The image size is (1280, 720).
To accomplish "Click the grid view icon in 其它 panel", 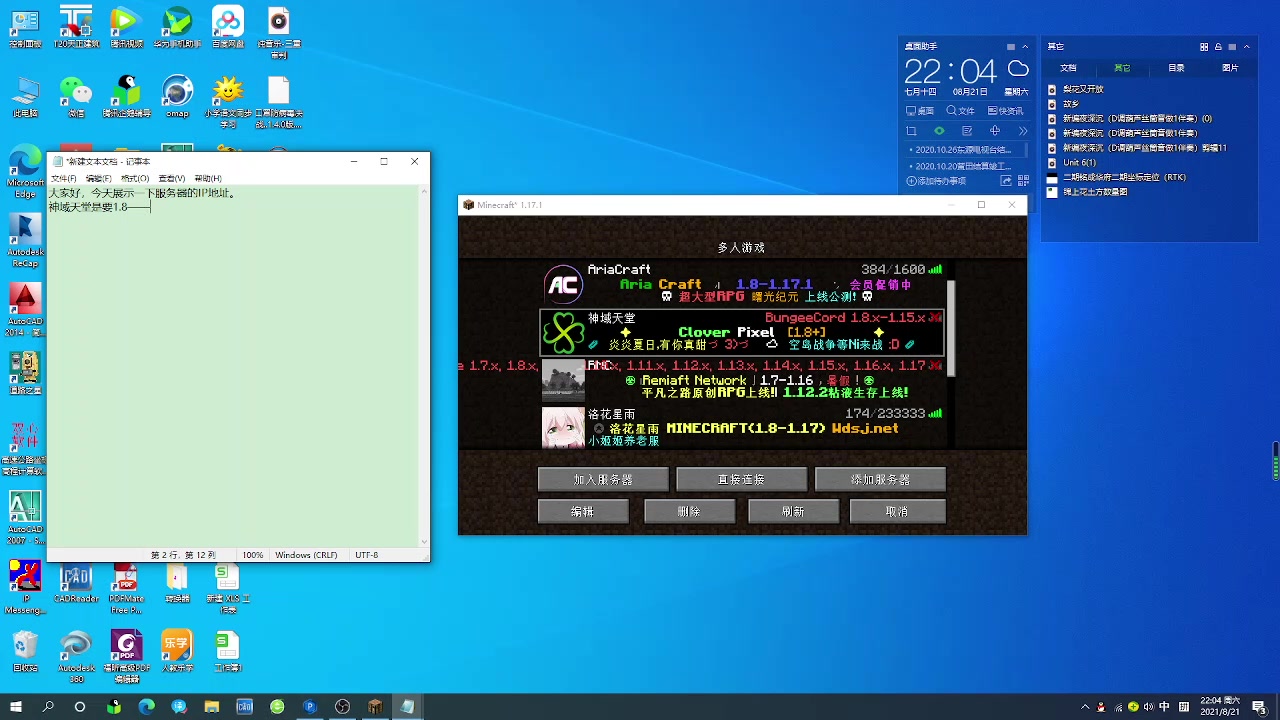I will tap(1204, 47).
